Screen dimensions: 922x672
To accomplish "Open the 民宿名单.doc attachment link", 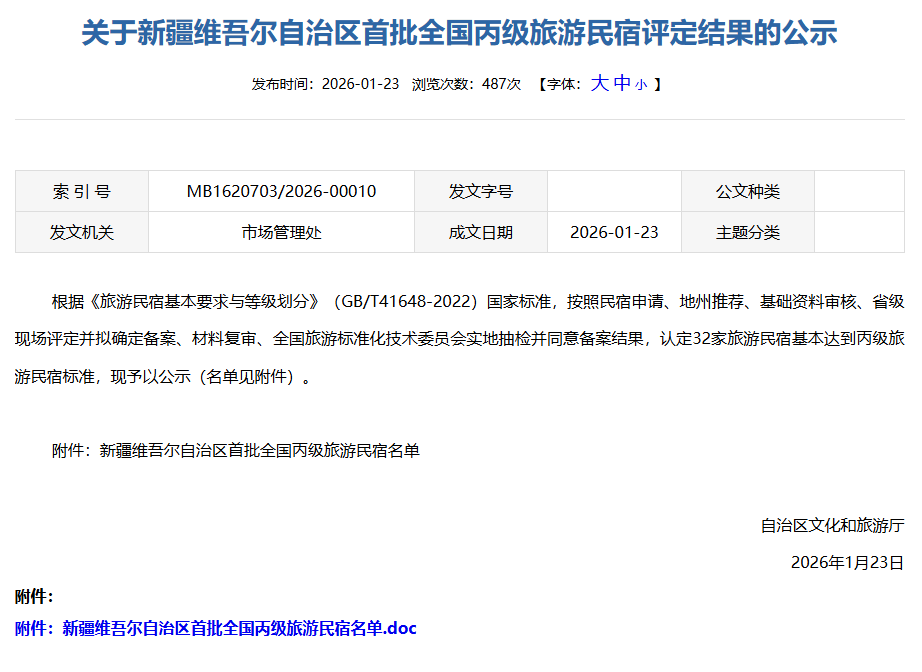I will [x=239, y=628].
